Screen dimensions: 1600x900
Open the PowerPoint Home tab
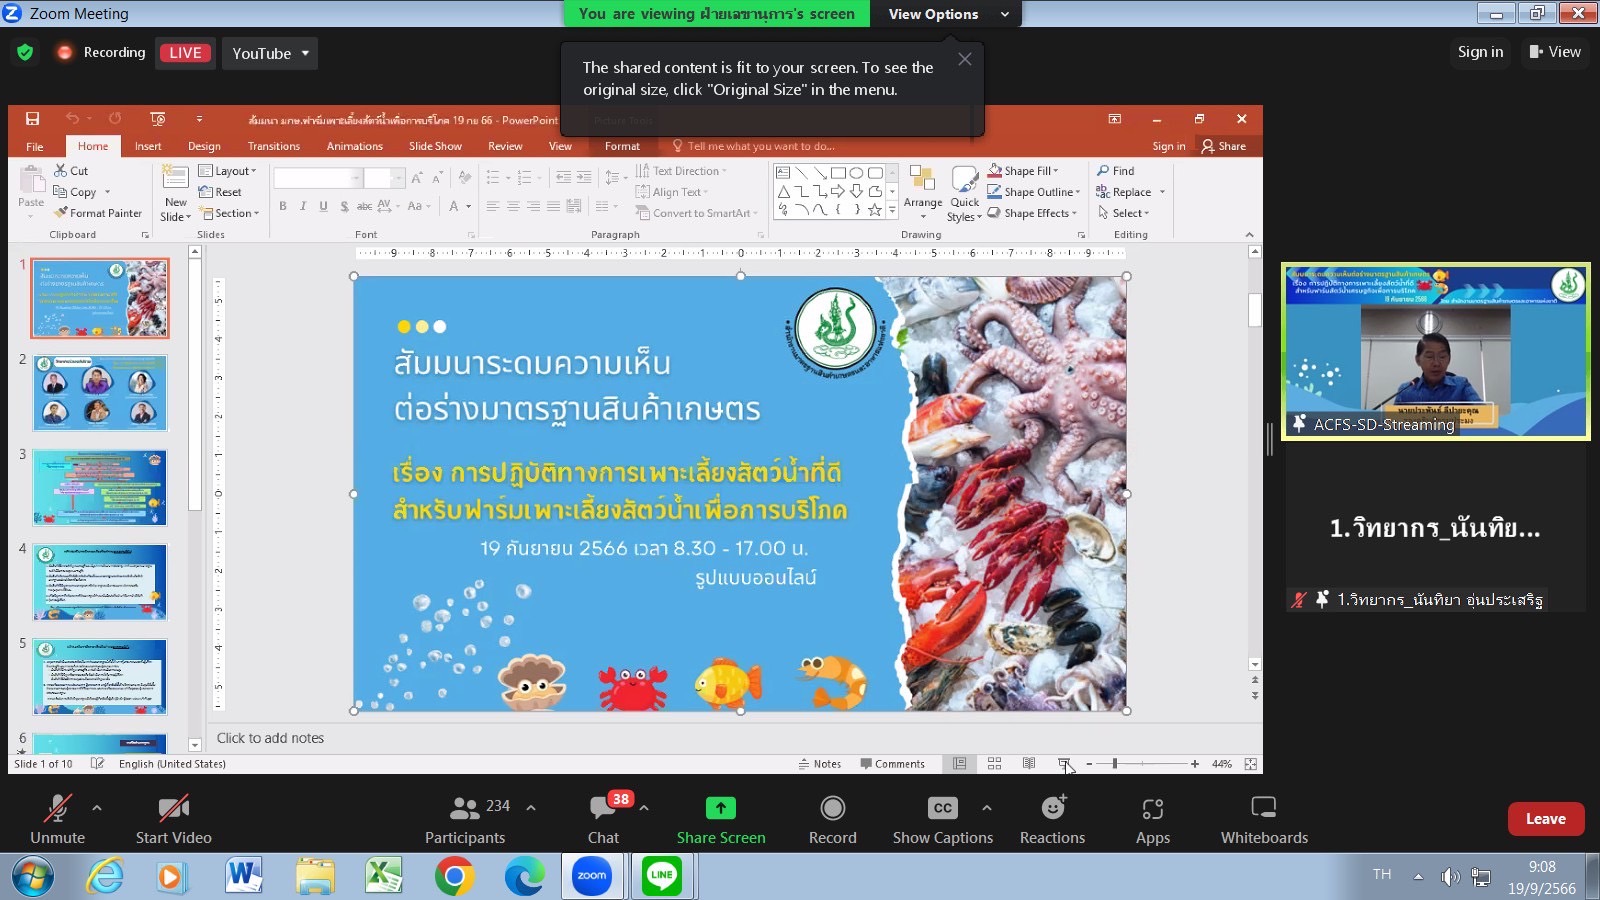point(93,146)
